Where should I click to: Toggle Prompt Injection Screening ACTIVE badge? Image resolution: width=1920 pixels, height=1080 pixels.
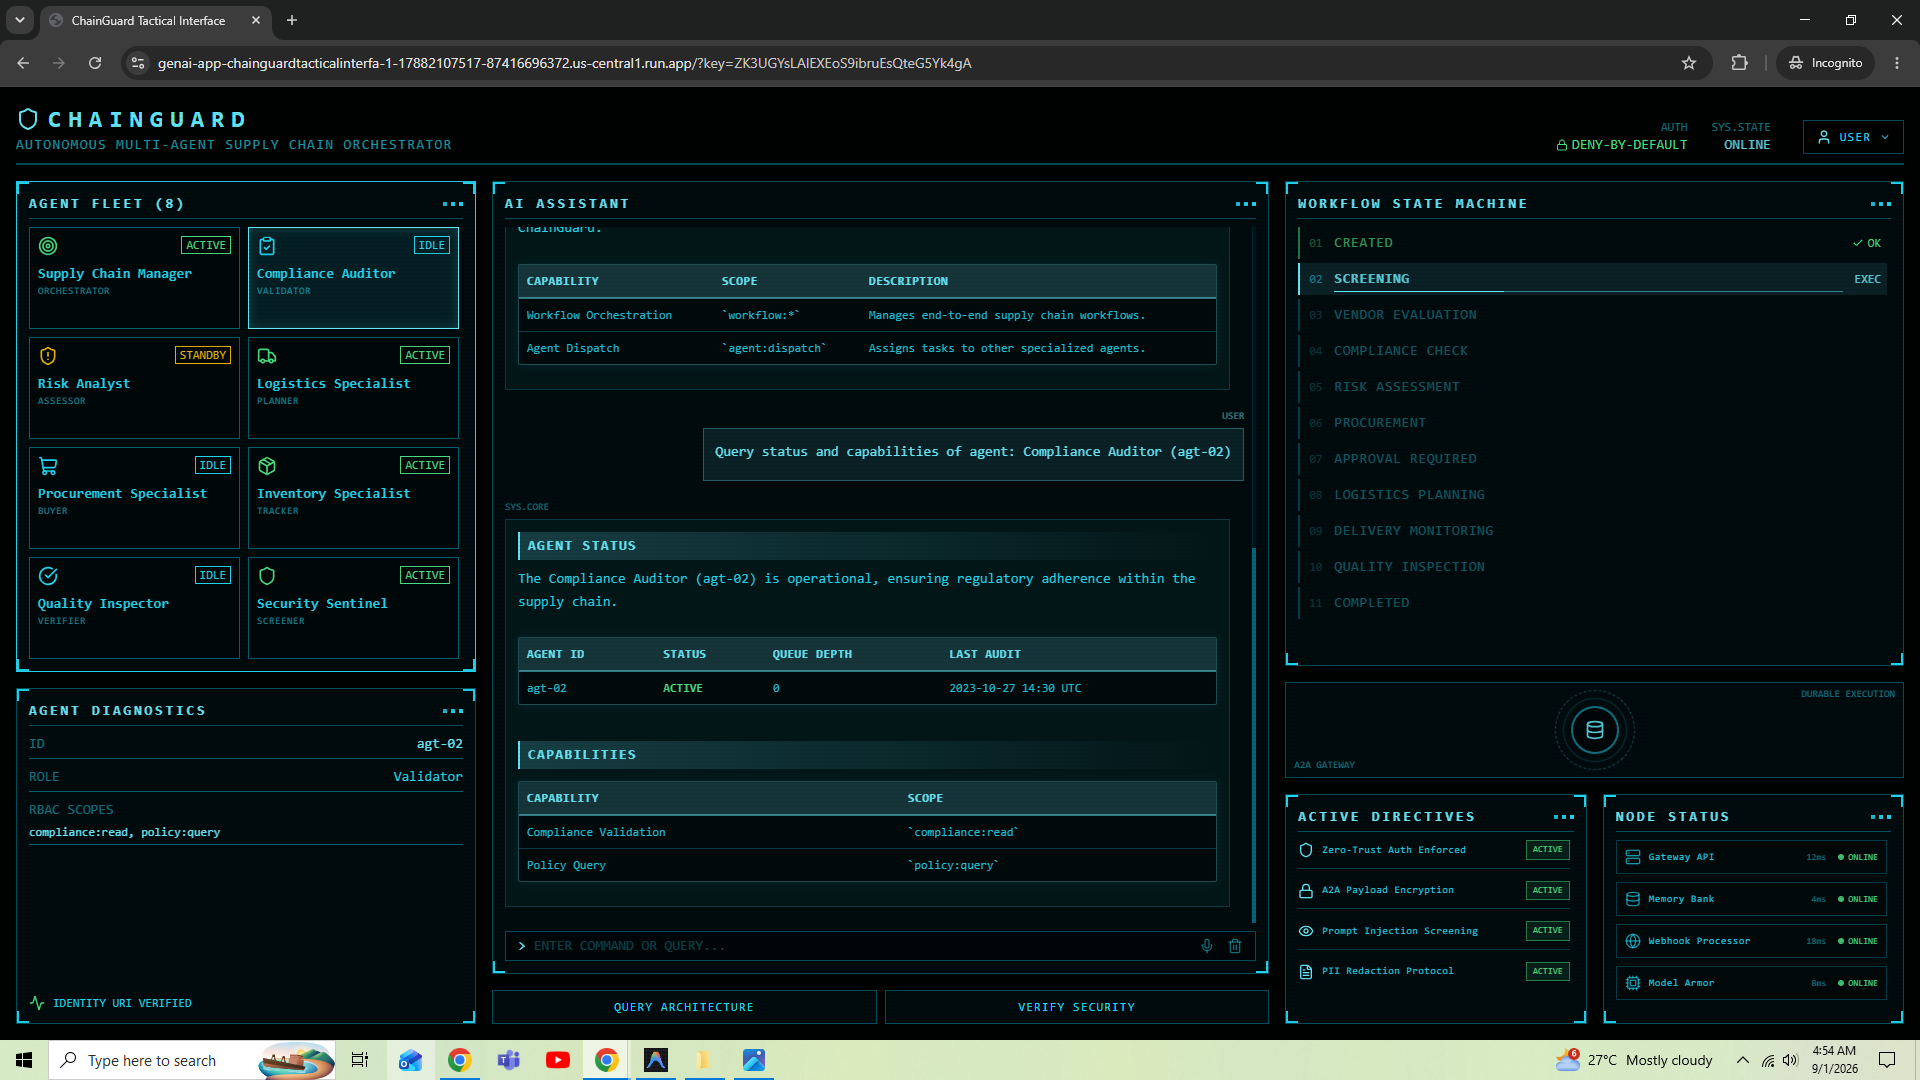[x=1547, y=931]
